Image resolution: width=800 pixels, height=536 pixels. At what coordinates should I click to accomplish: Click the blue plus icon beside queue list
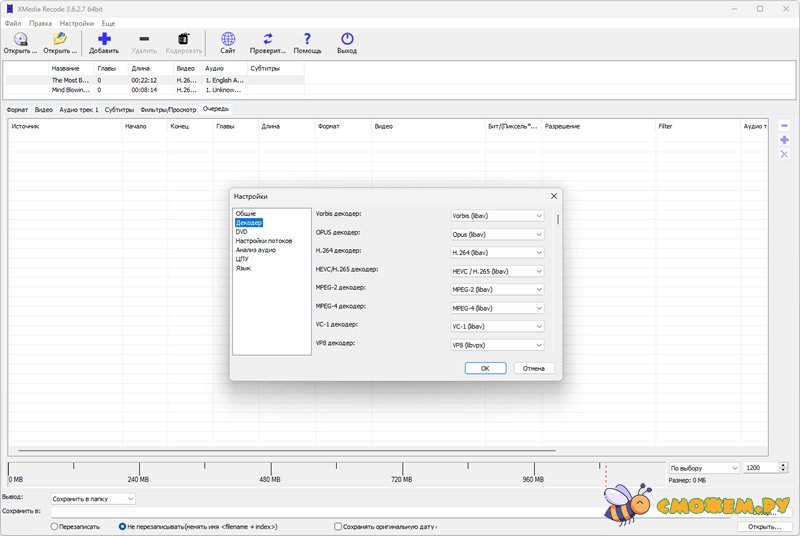coord(784,140)
